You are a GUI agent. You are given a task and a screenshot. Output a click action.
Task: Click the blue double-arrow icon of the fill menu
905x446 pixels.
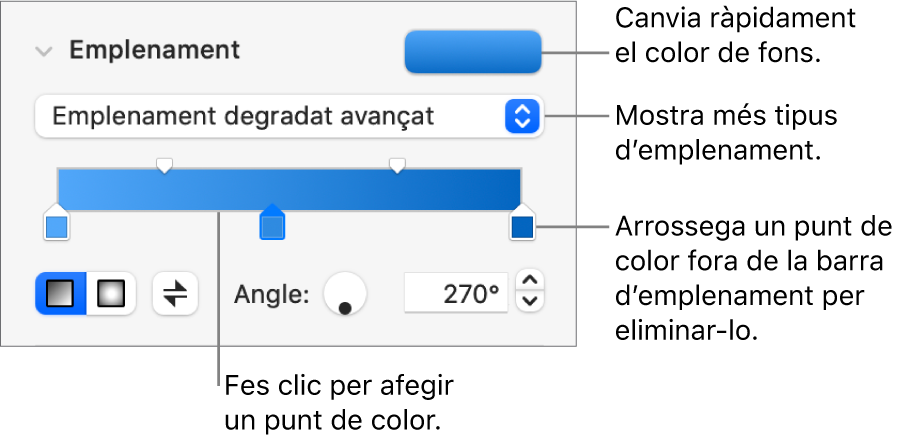pyautogui.click(x=522, y=117)
